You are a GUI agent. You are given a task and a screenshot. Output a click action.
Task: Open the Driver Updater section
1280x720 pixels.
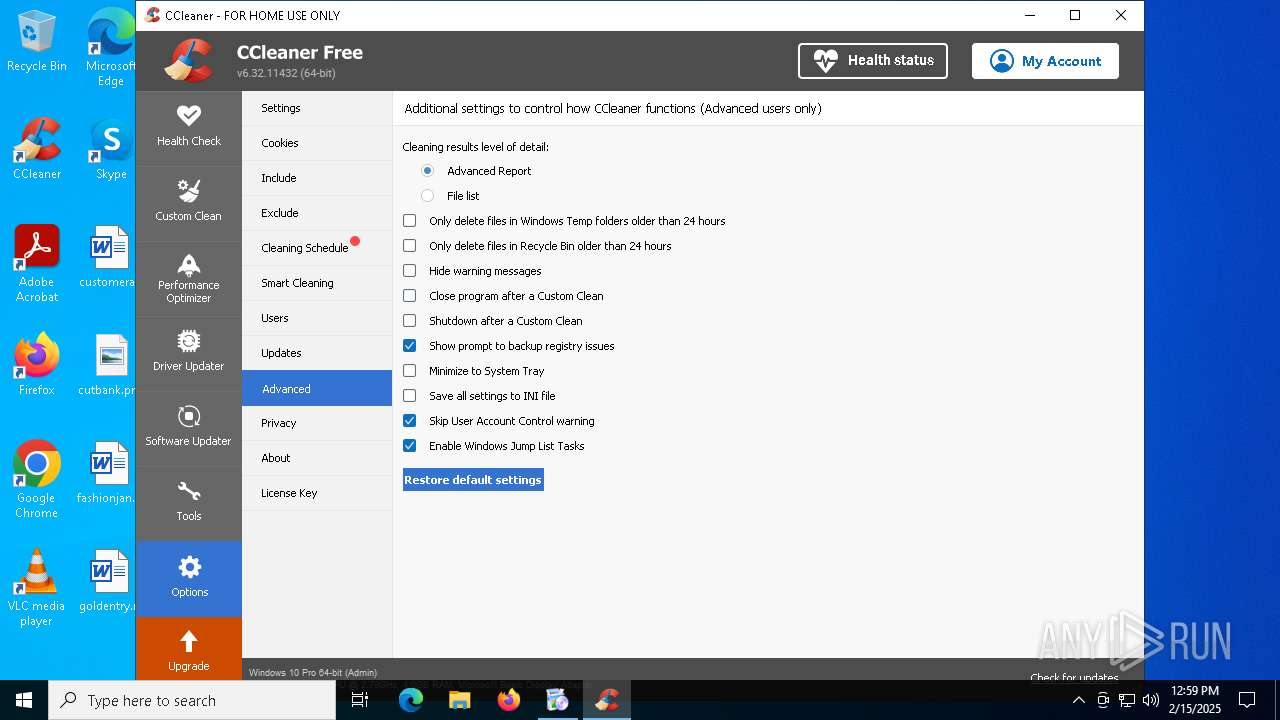coord(188,353)
